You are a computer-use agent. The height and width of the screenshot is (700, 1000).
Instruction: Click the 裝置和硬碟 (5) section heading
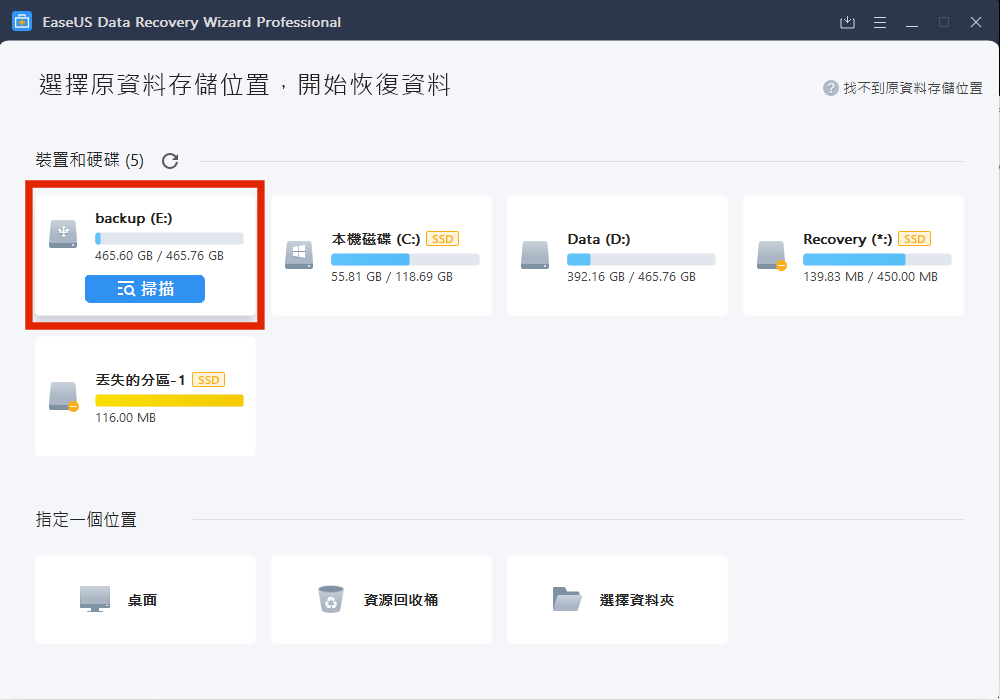(90, 160)
